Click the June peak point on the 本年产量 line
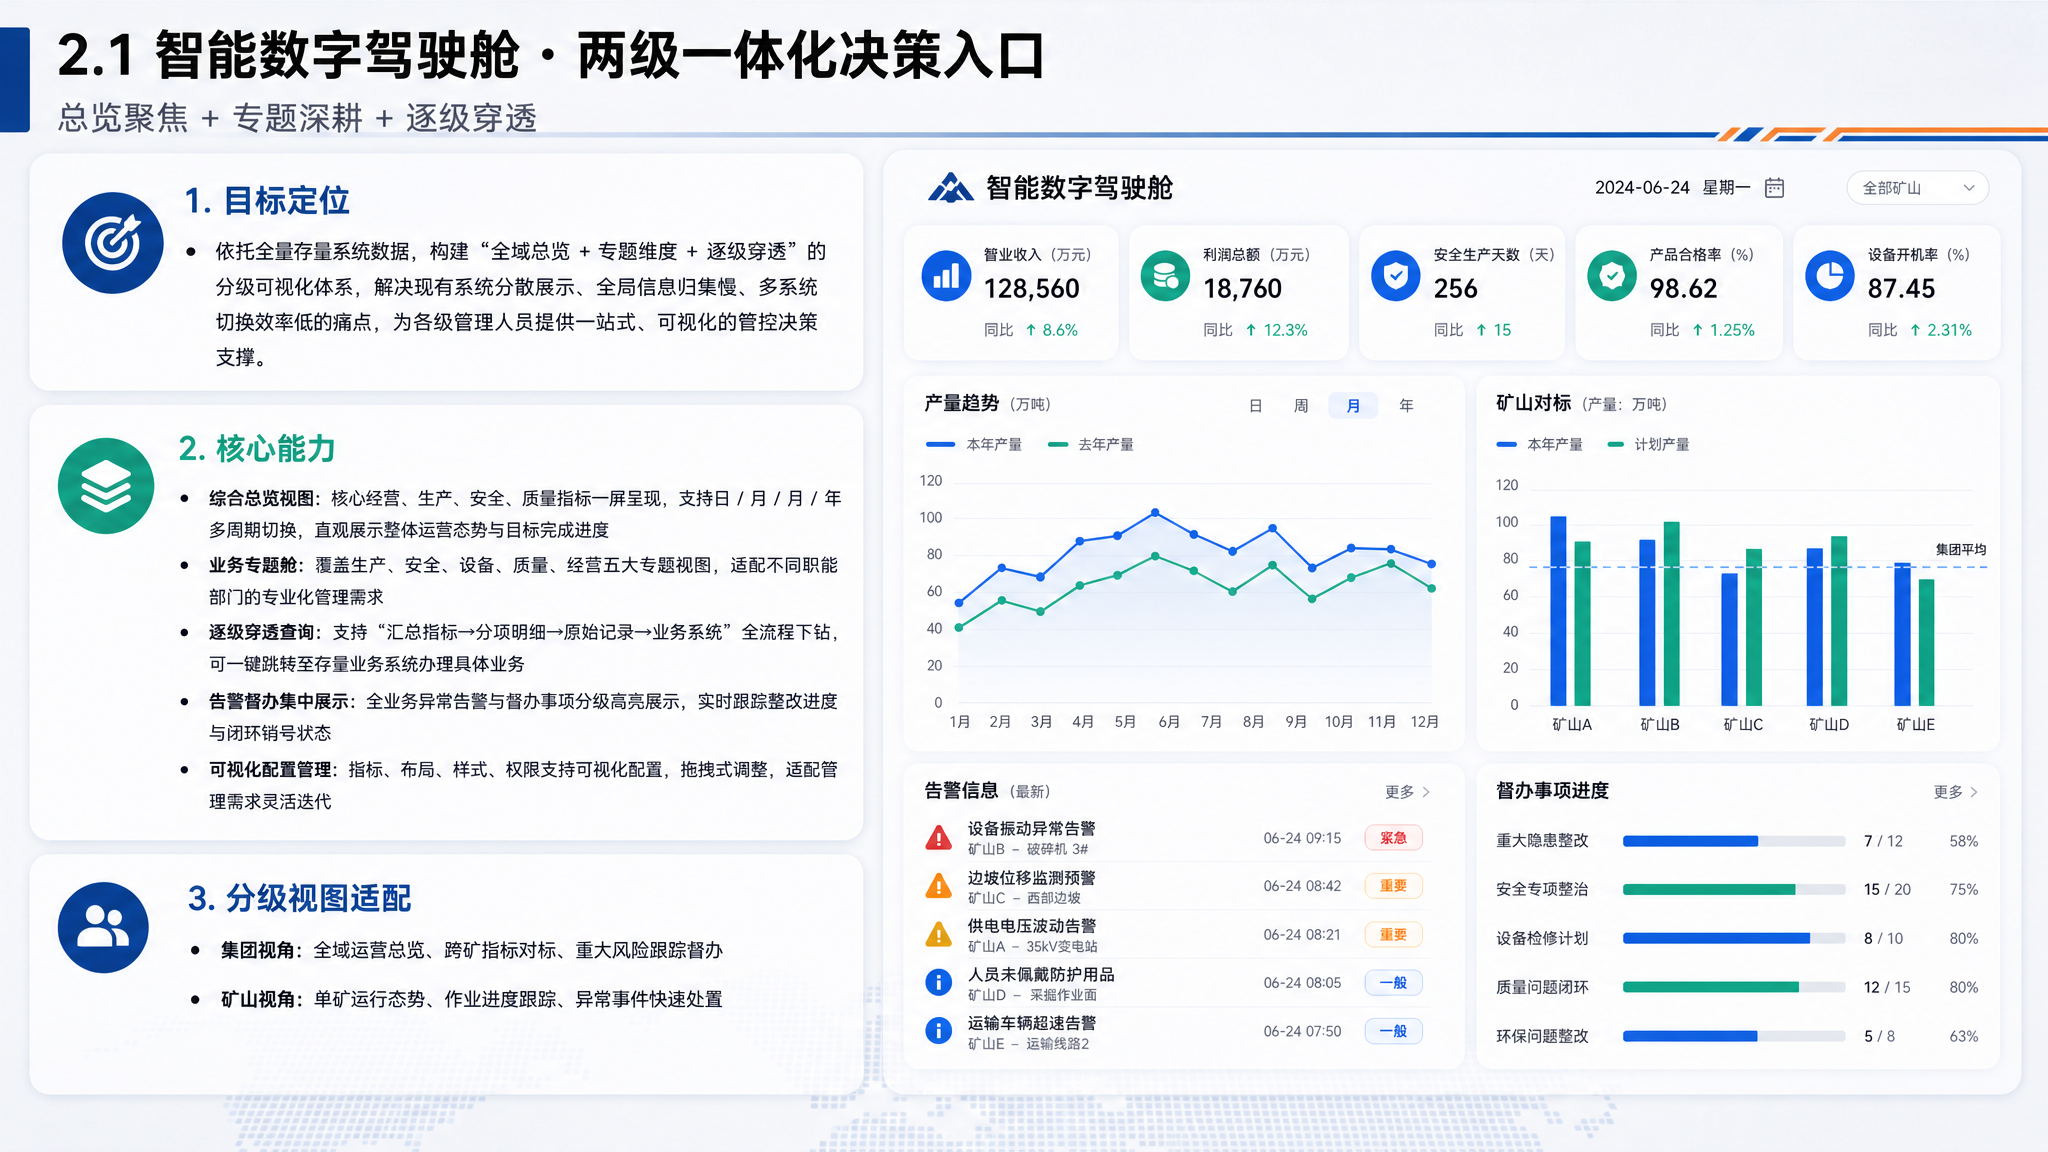This screenshot has height=1152, width=2048. pos(1155,512)
